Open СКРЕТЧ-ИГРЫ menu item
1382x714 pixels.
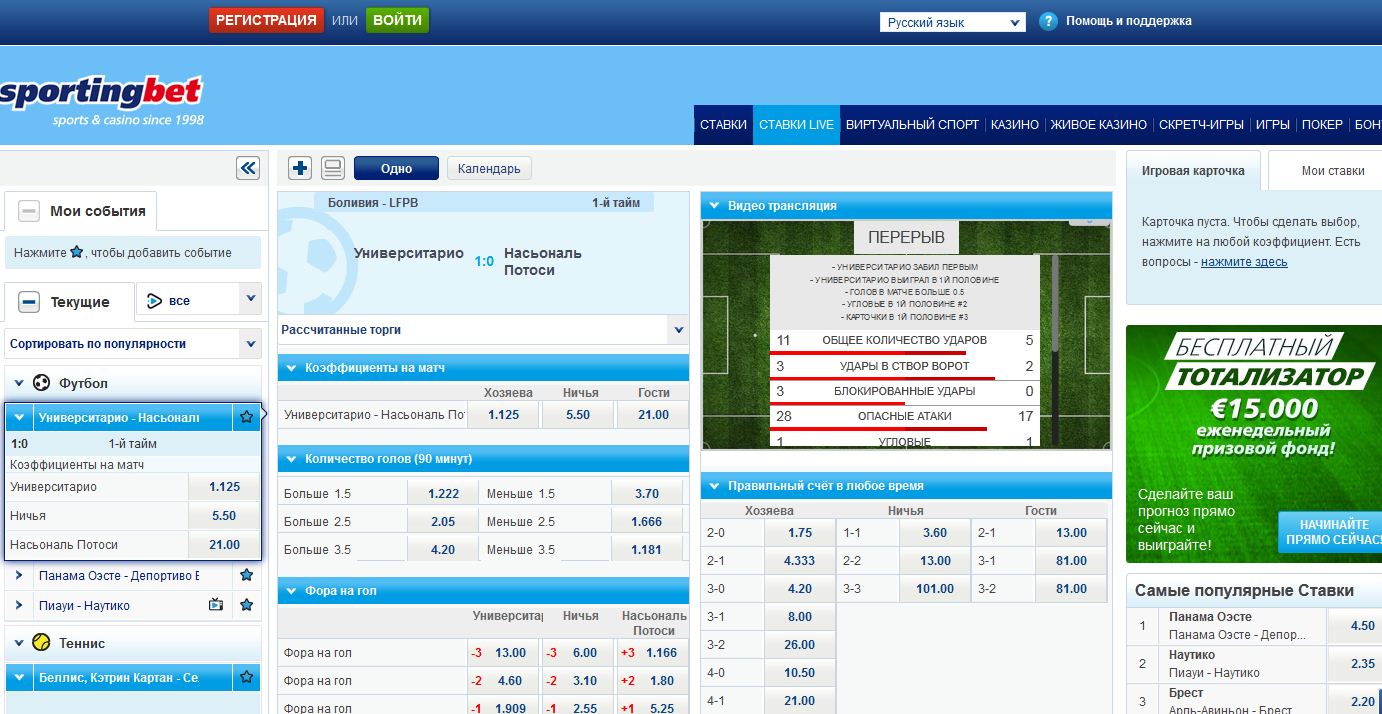pyautogui.click(x=1201, y=125)
